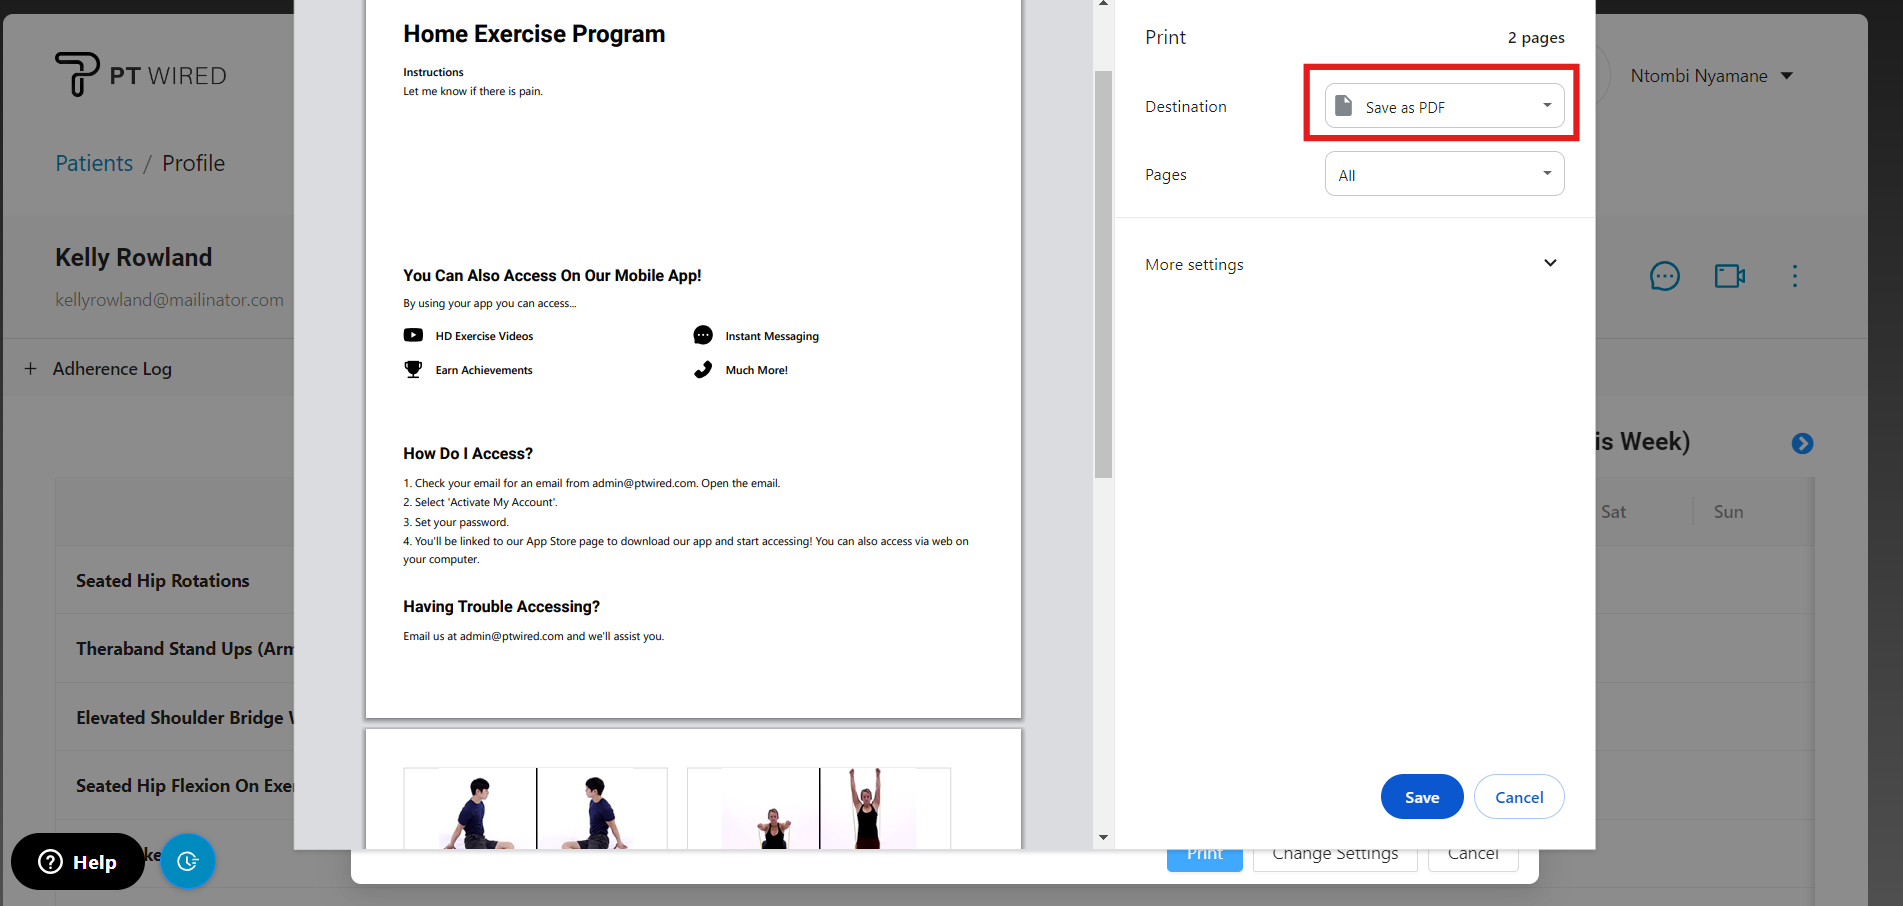
Task: Click the blue next week arrow icon
Action: (x=1802, y=443)
